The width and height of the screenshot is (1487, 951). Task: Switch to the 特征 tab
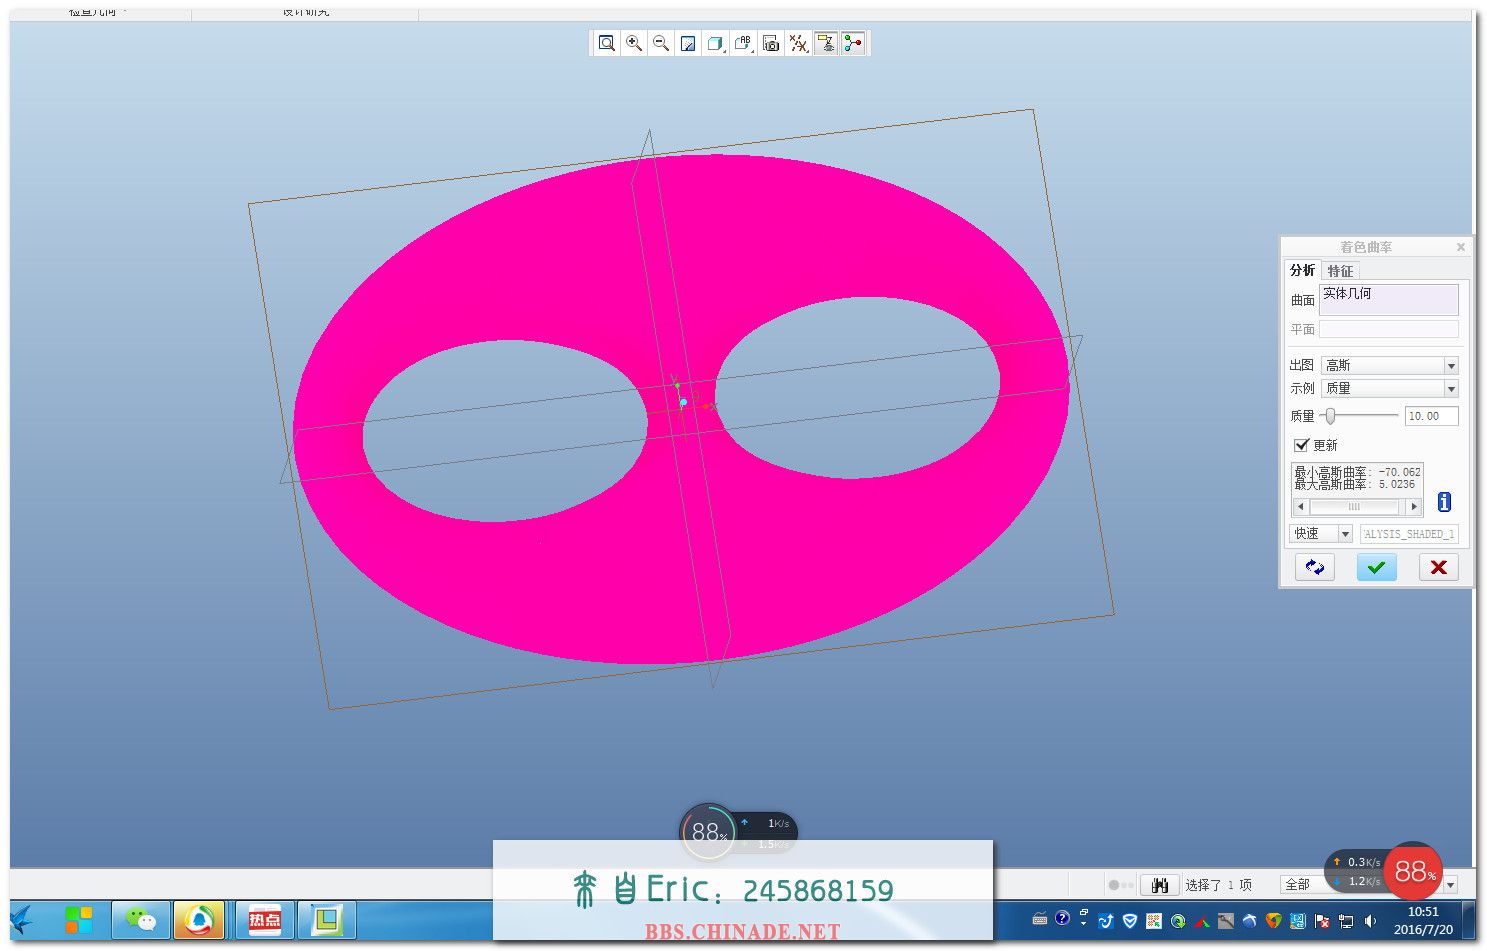coord(1340,271)
